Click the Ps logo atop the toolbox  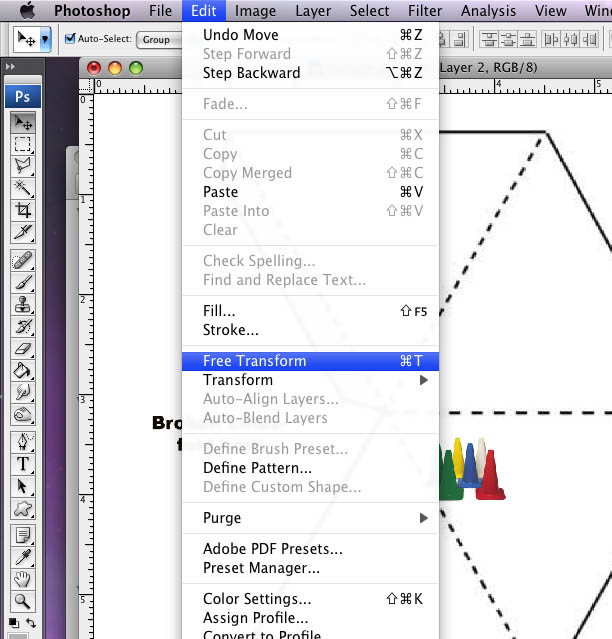point(23,97)
